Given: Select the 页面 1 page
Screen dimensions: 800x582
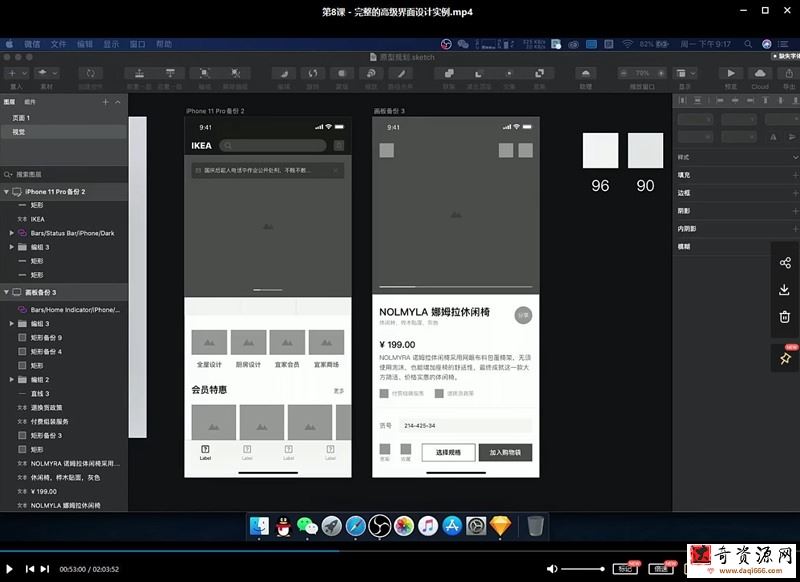Looking at the screenshot, I should point(21,118).
